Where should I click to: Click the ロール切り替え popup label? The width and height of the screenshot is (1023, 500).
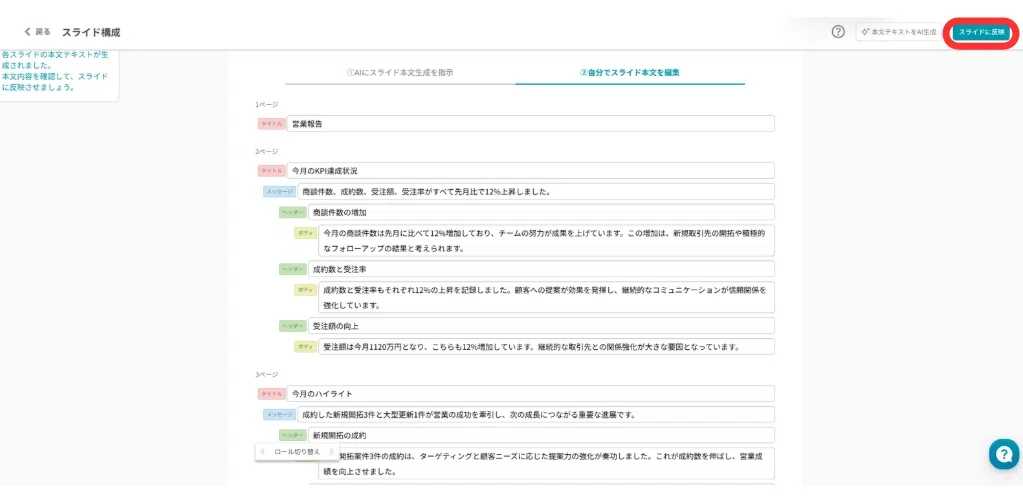[x=297, y=452]
